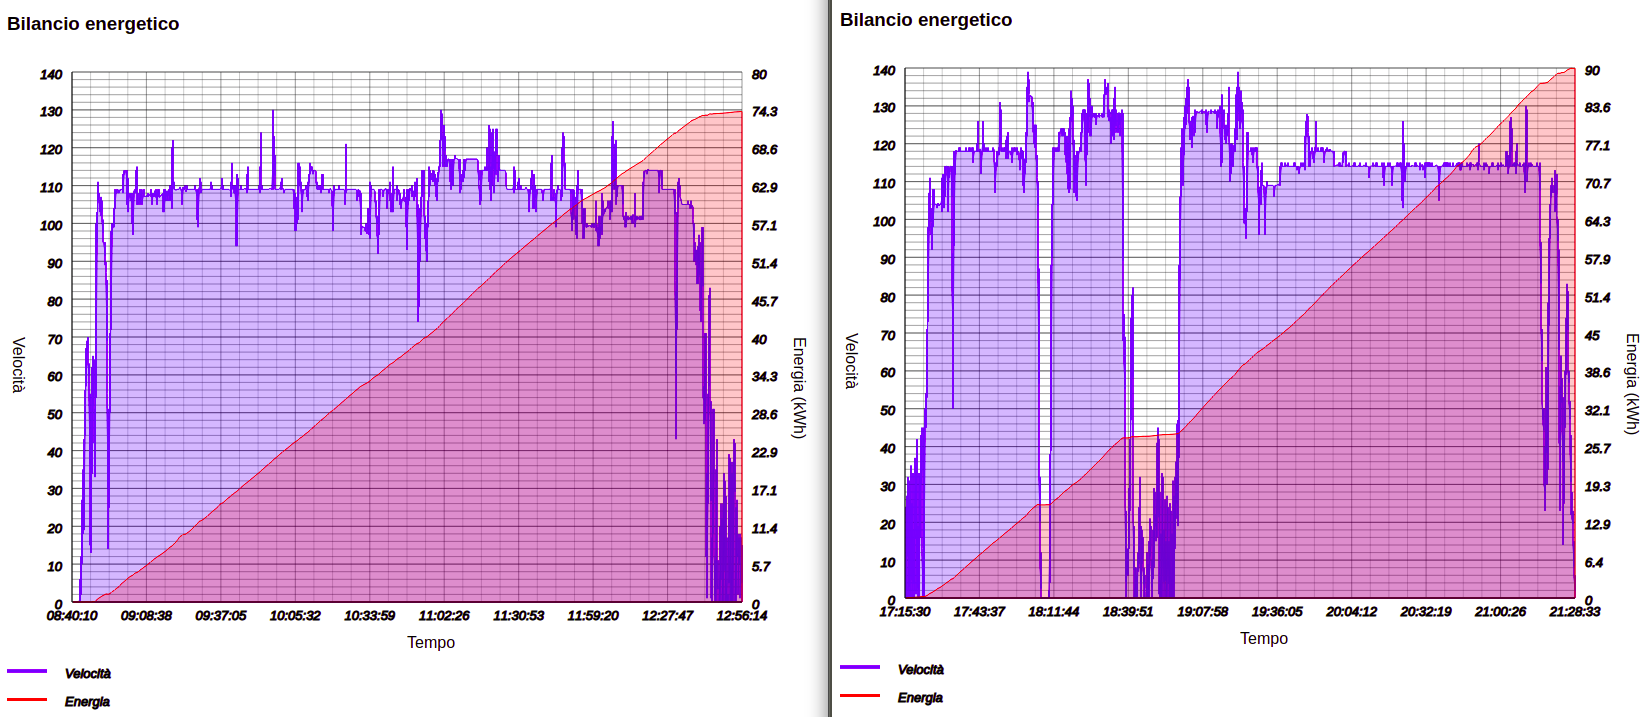Click the 21:00:26 time tick
Screen dimensions: 1652x717
(x=1501, y=612)
